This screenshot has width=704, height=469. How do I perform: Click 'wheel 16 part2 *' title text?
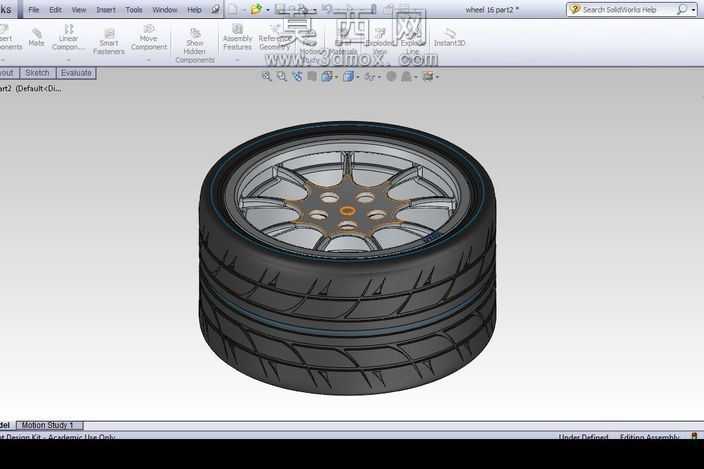(x=492, y=9)
